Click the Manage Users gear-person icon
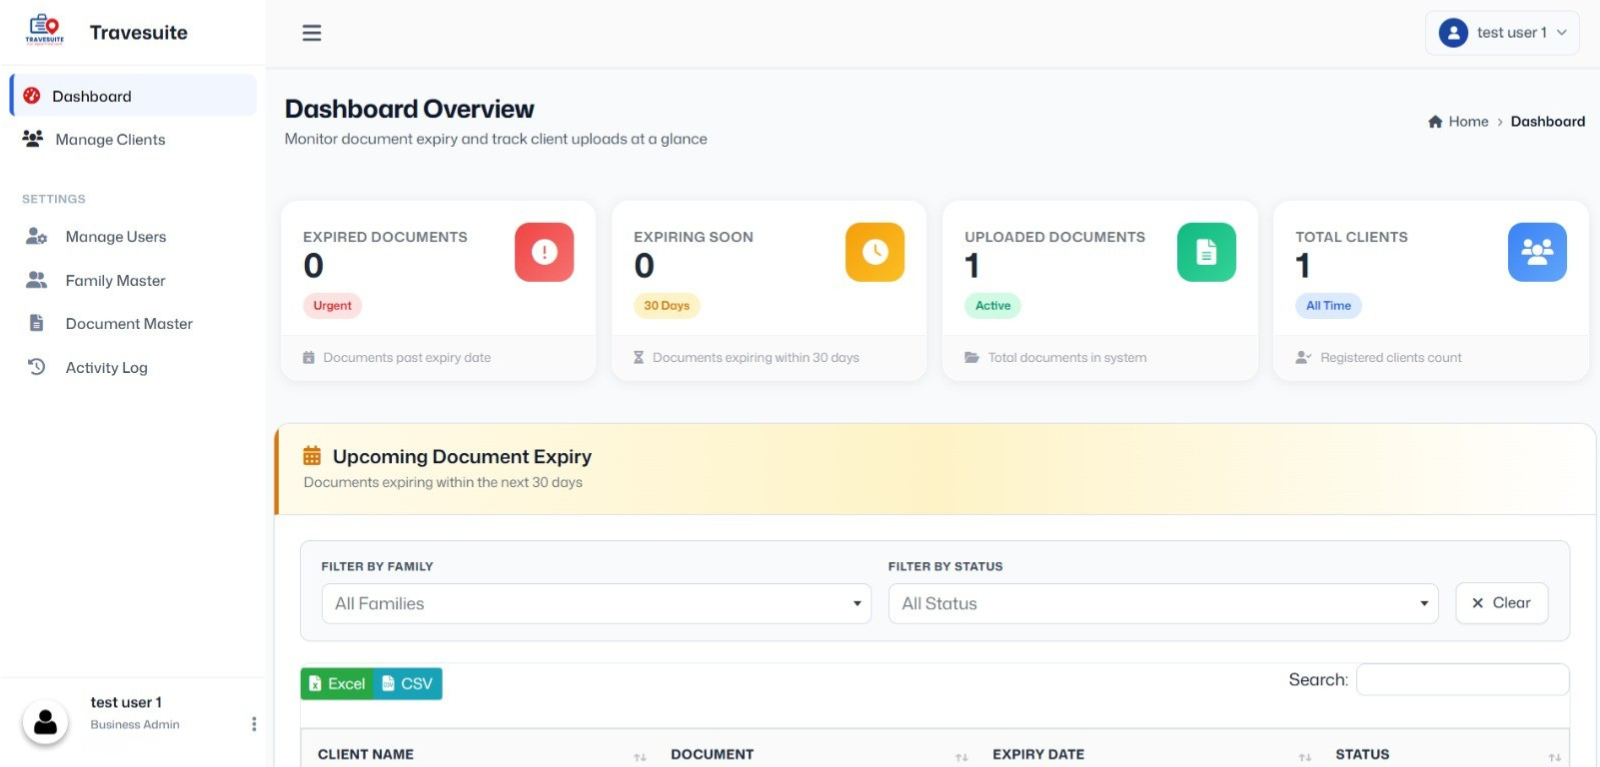This screenshot has width=1600, height=767. (x=37, y=237)
